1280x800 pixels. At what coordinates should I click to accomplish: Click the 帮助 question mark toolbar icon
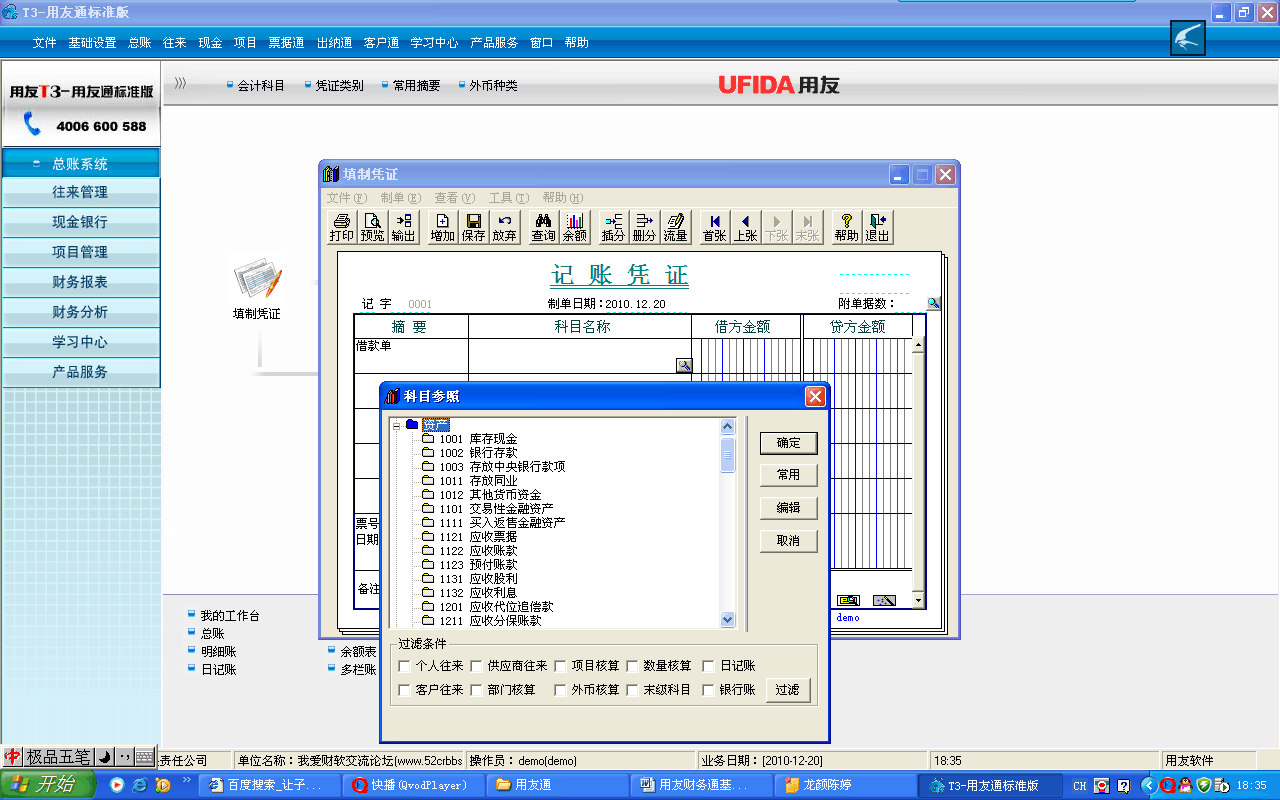coord(846,227)
